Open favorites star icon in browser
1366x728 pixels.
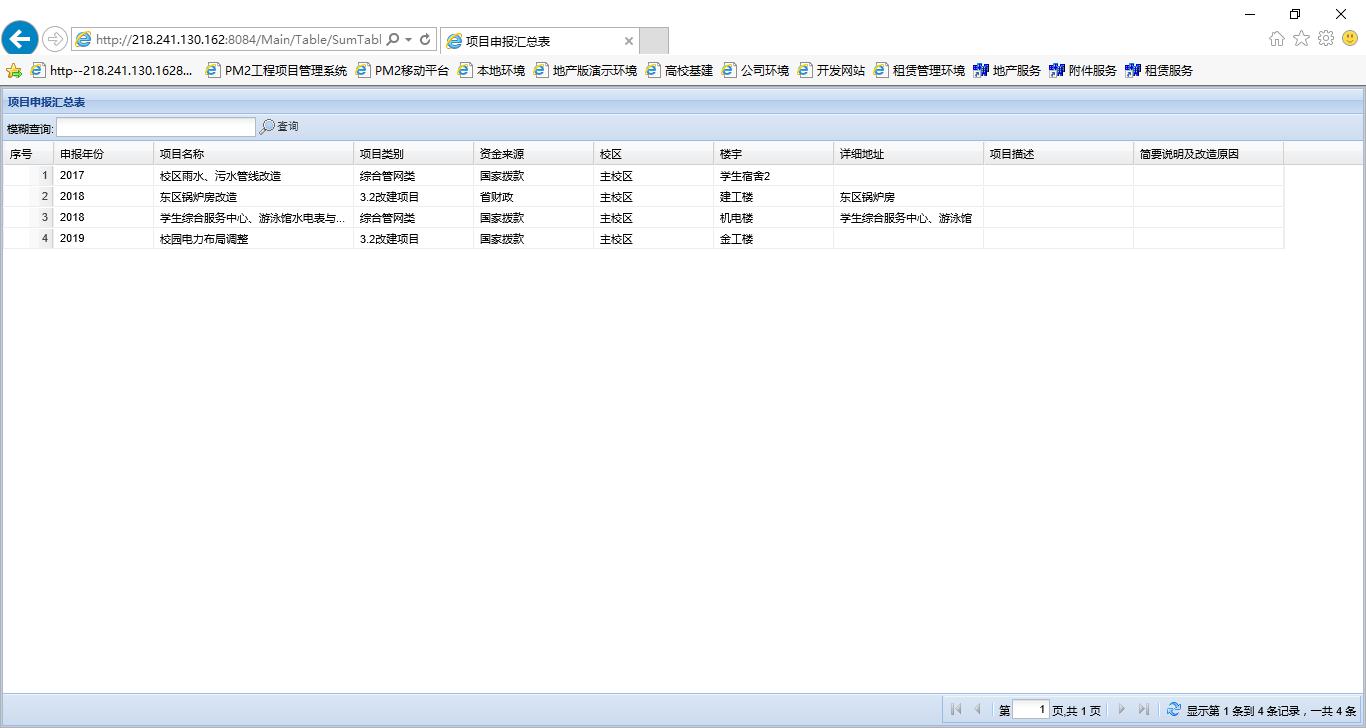pyautogui.click(x=1301, y=38)
